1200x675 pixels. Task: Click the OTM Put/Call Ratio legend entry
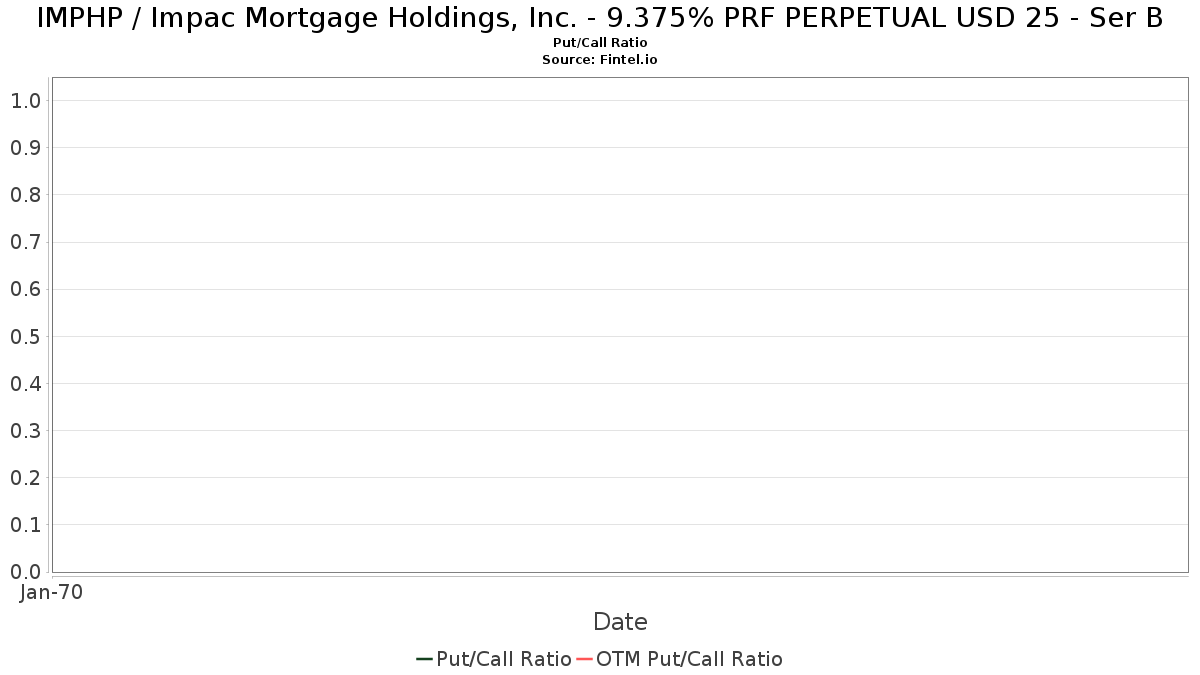680,659
